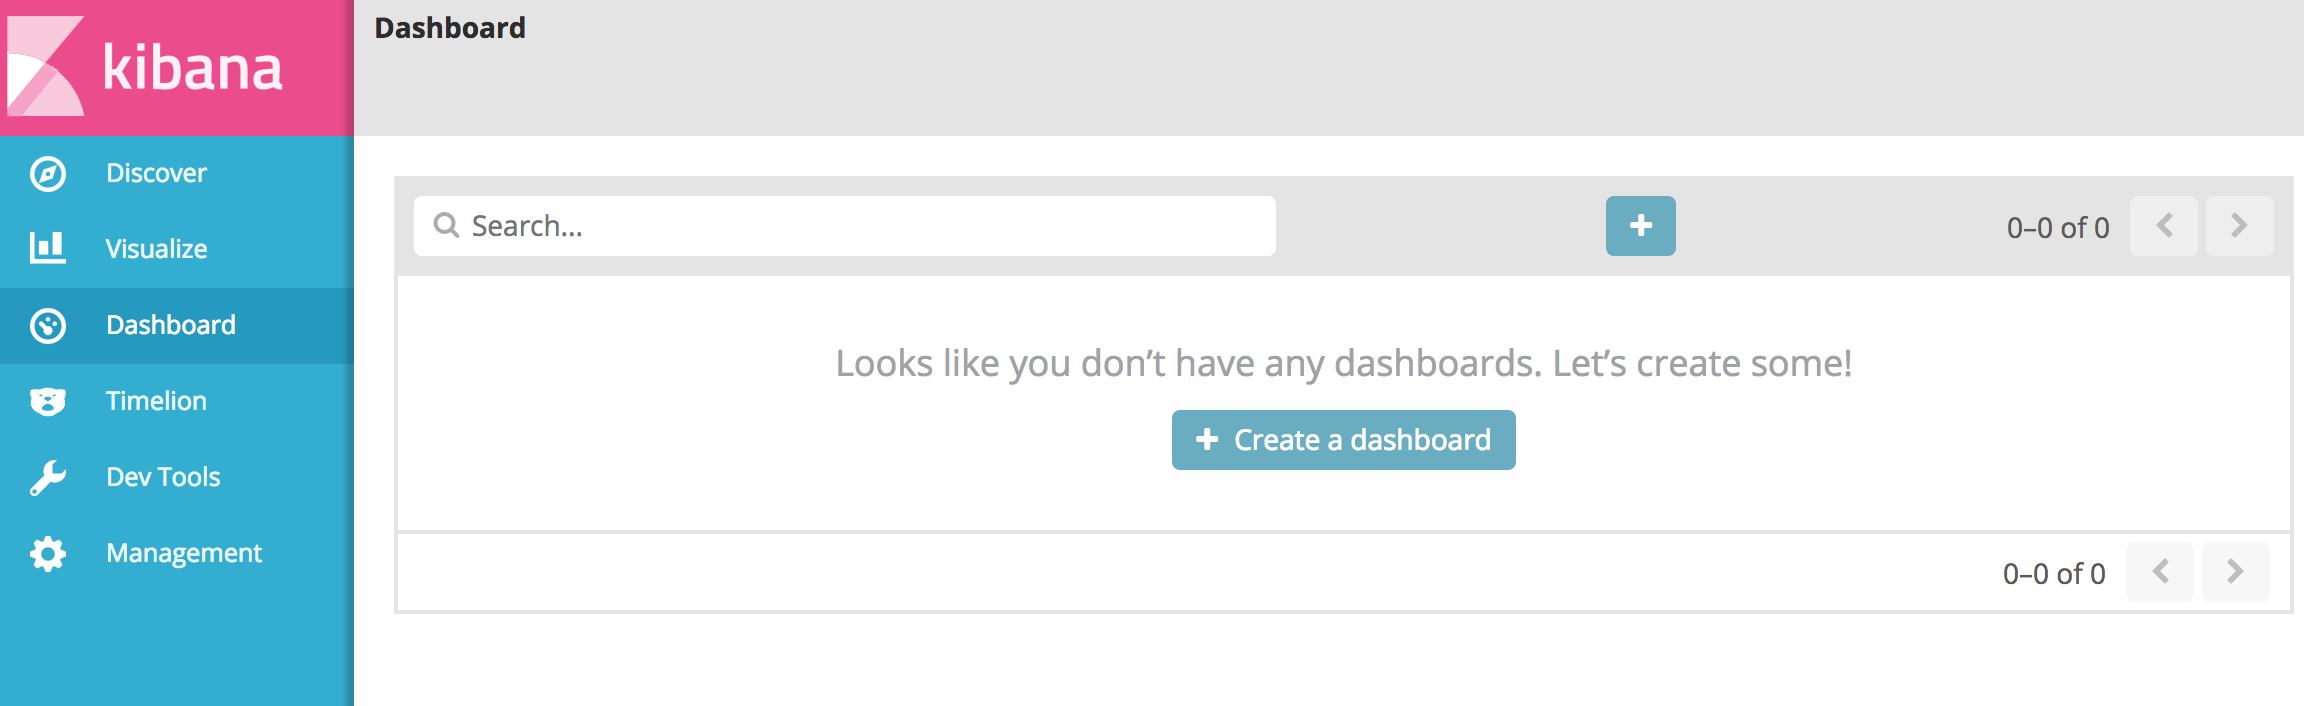Select the highlighted Dashboard sidebar entry
Image resolution: width=2304 pixels, height=706 pixels.
170,324
